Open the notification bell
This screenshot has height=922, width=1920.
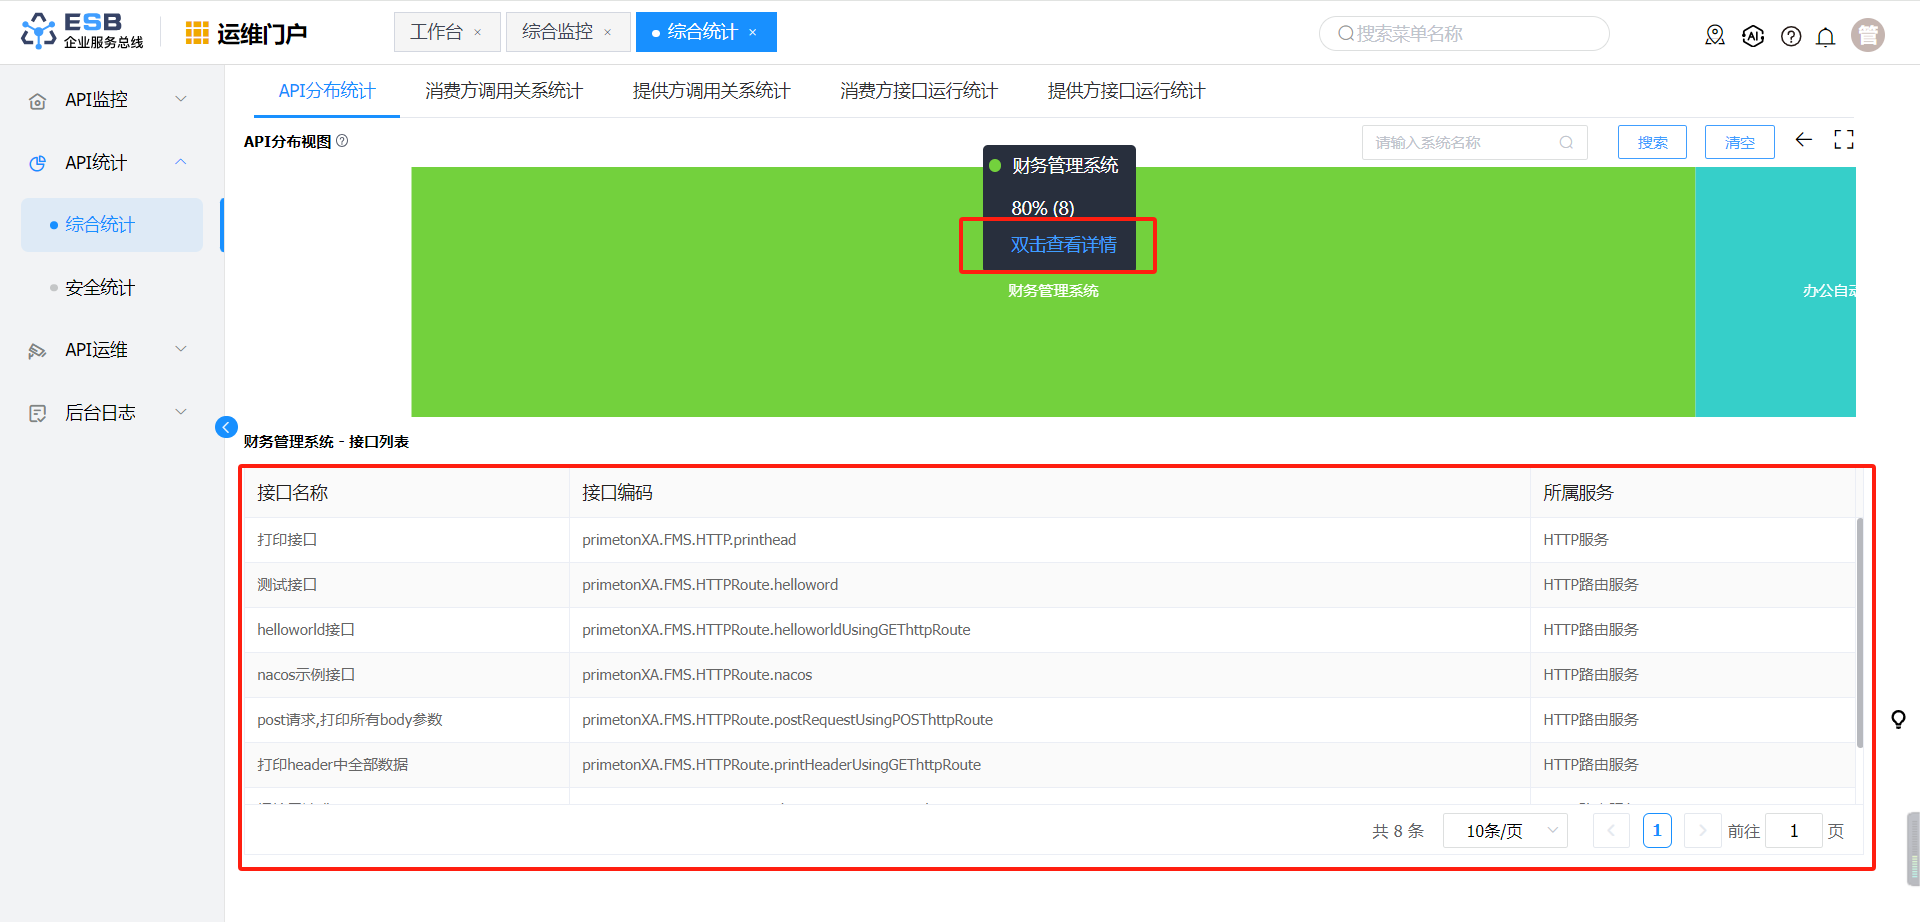click(x=1825, y=37)
